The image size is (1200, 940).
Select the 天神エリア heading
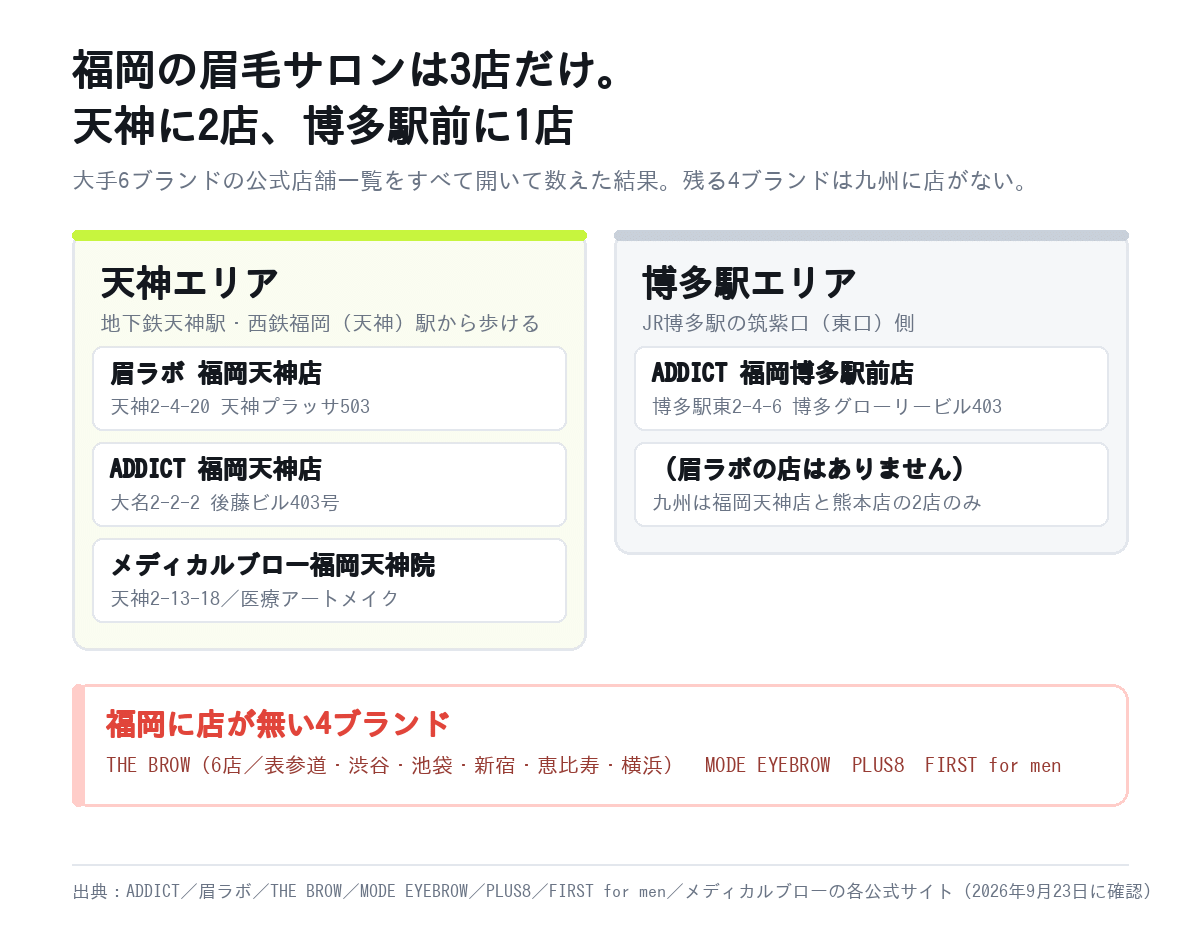pyautogui.click(x=189, y=283)
